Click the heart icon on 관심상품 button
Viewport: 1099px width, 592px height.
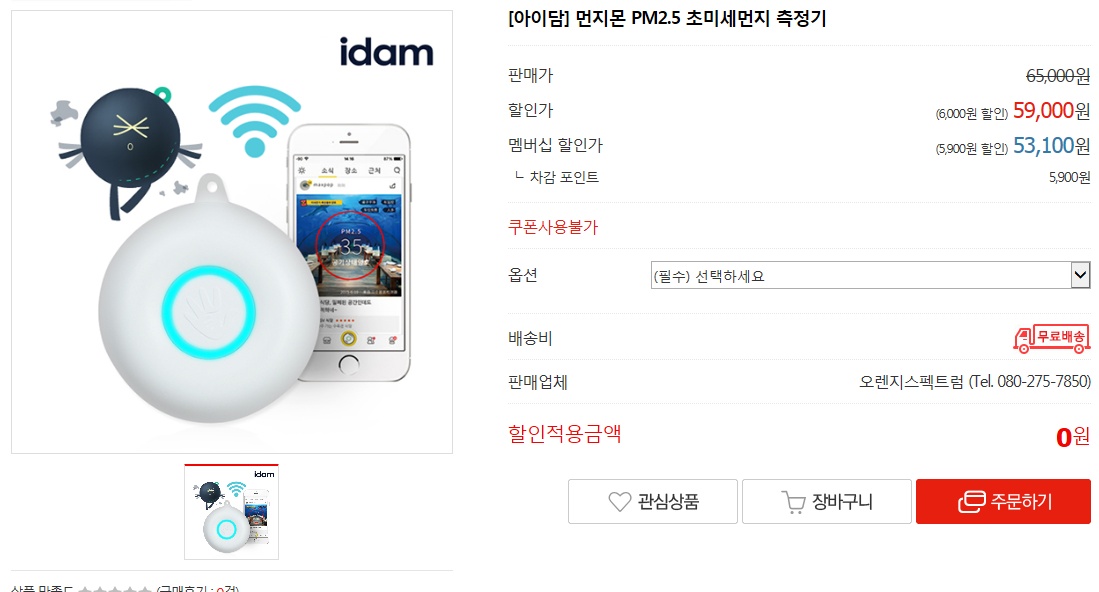tap(620, 502)
